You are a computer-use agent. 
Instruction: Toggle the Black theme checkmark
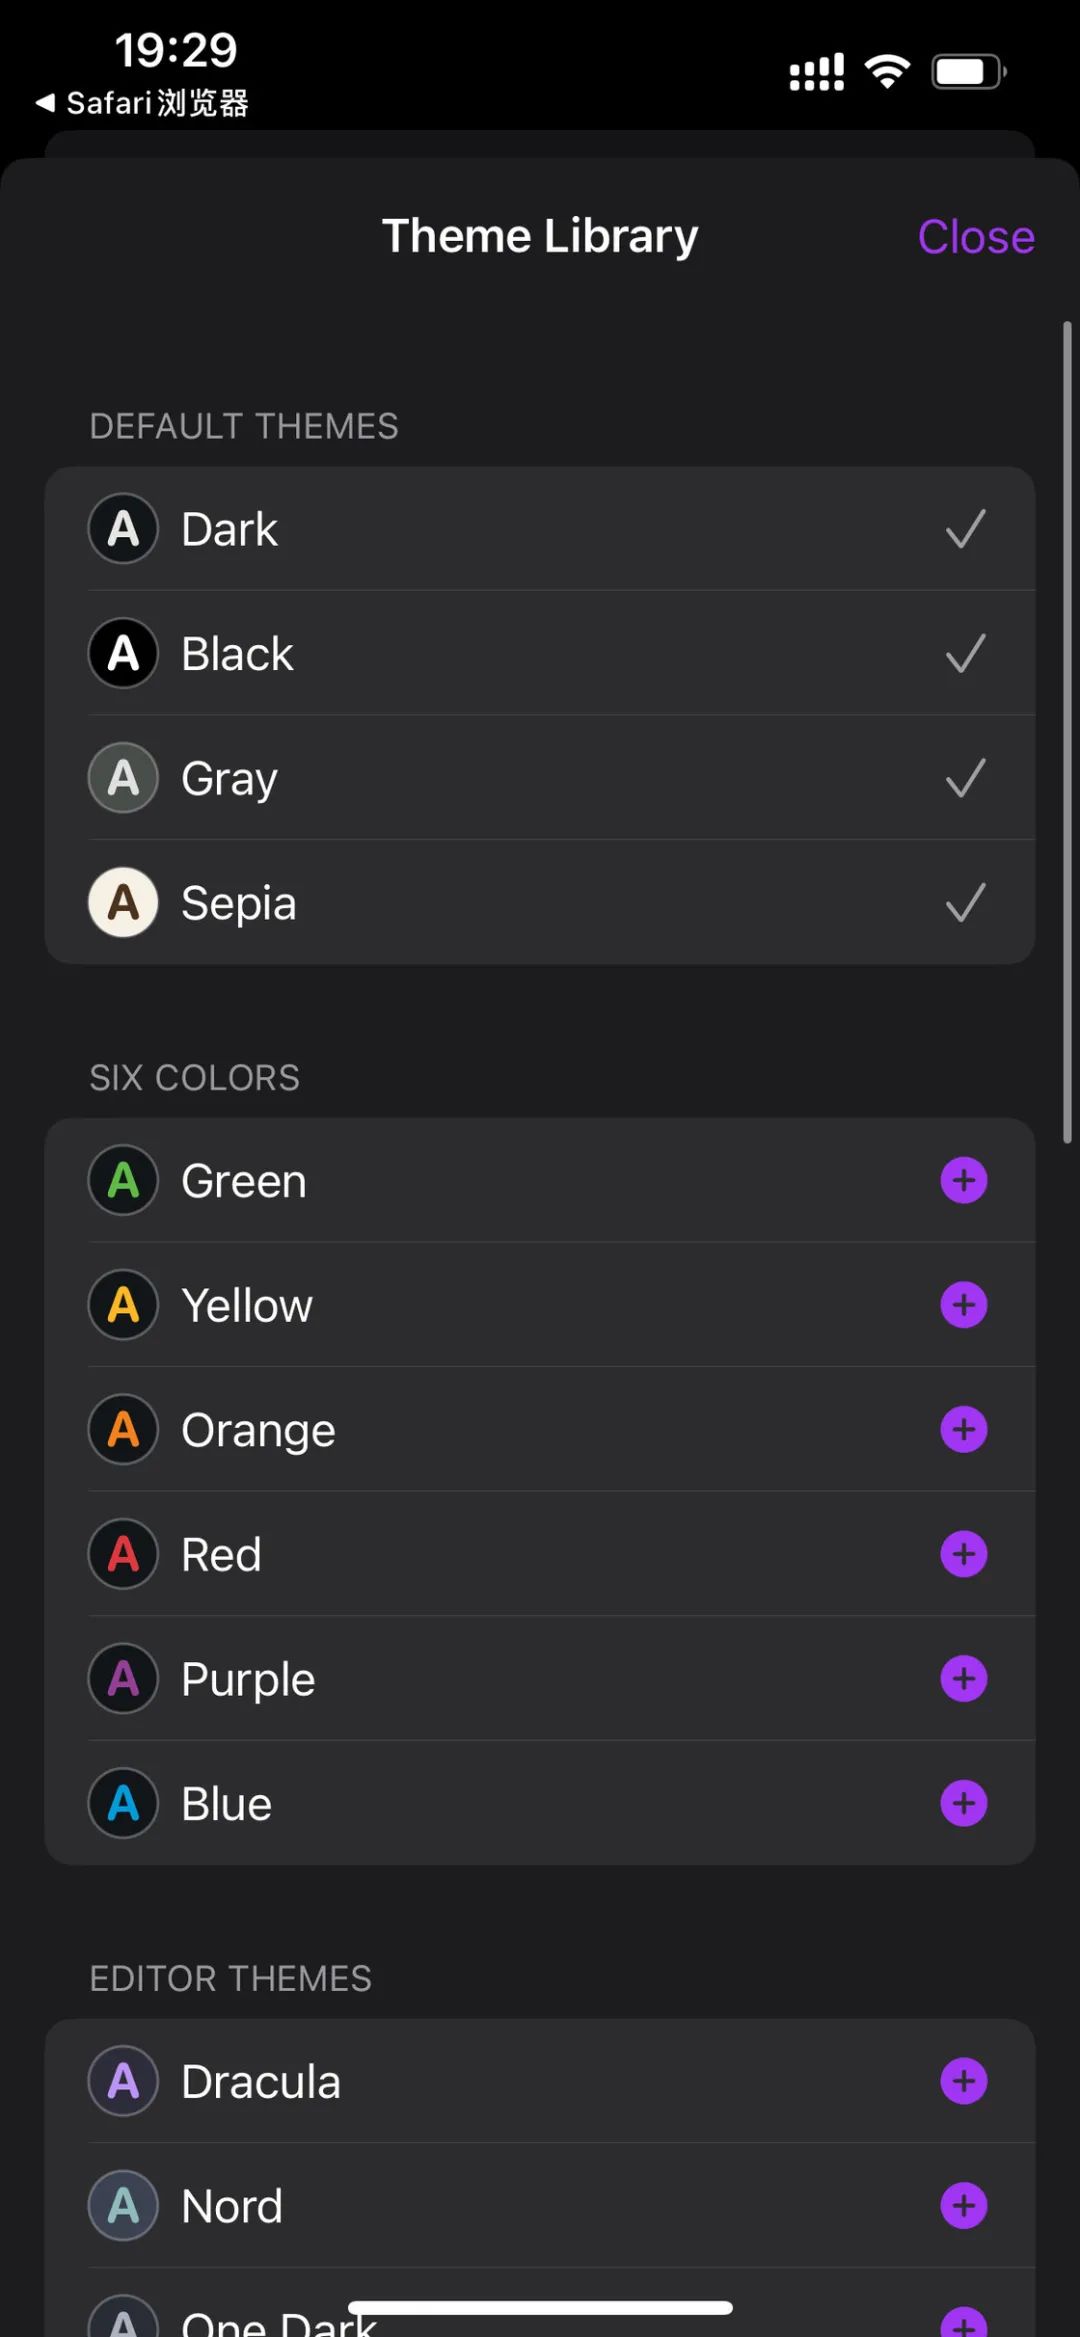965,654
